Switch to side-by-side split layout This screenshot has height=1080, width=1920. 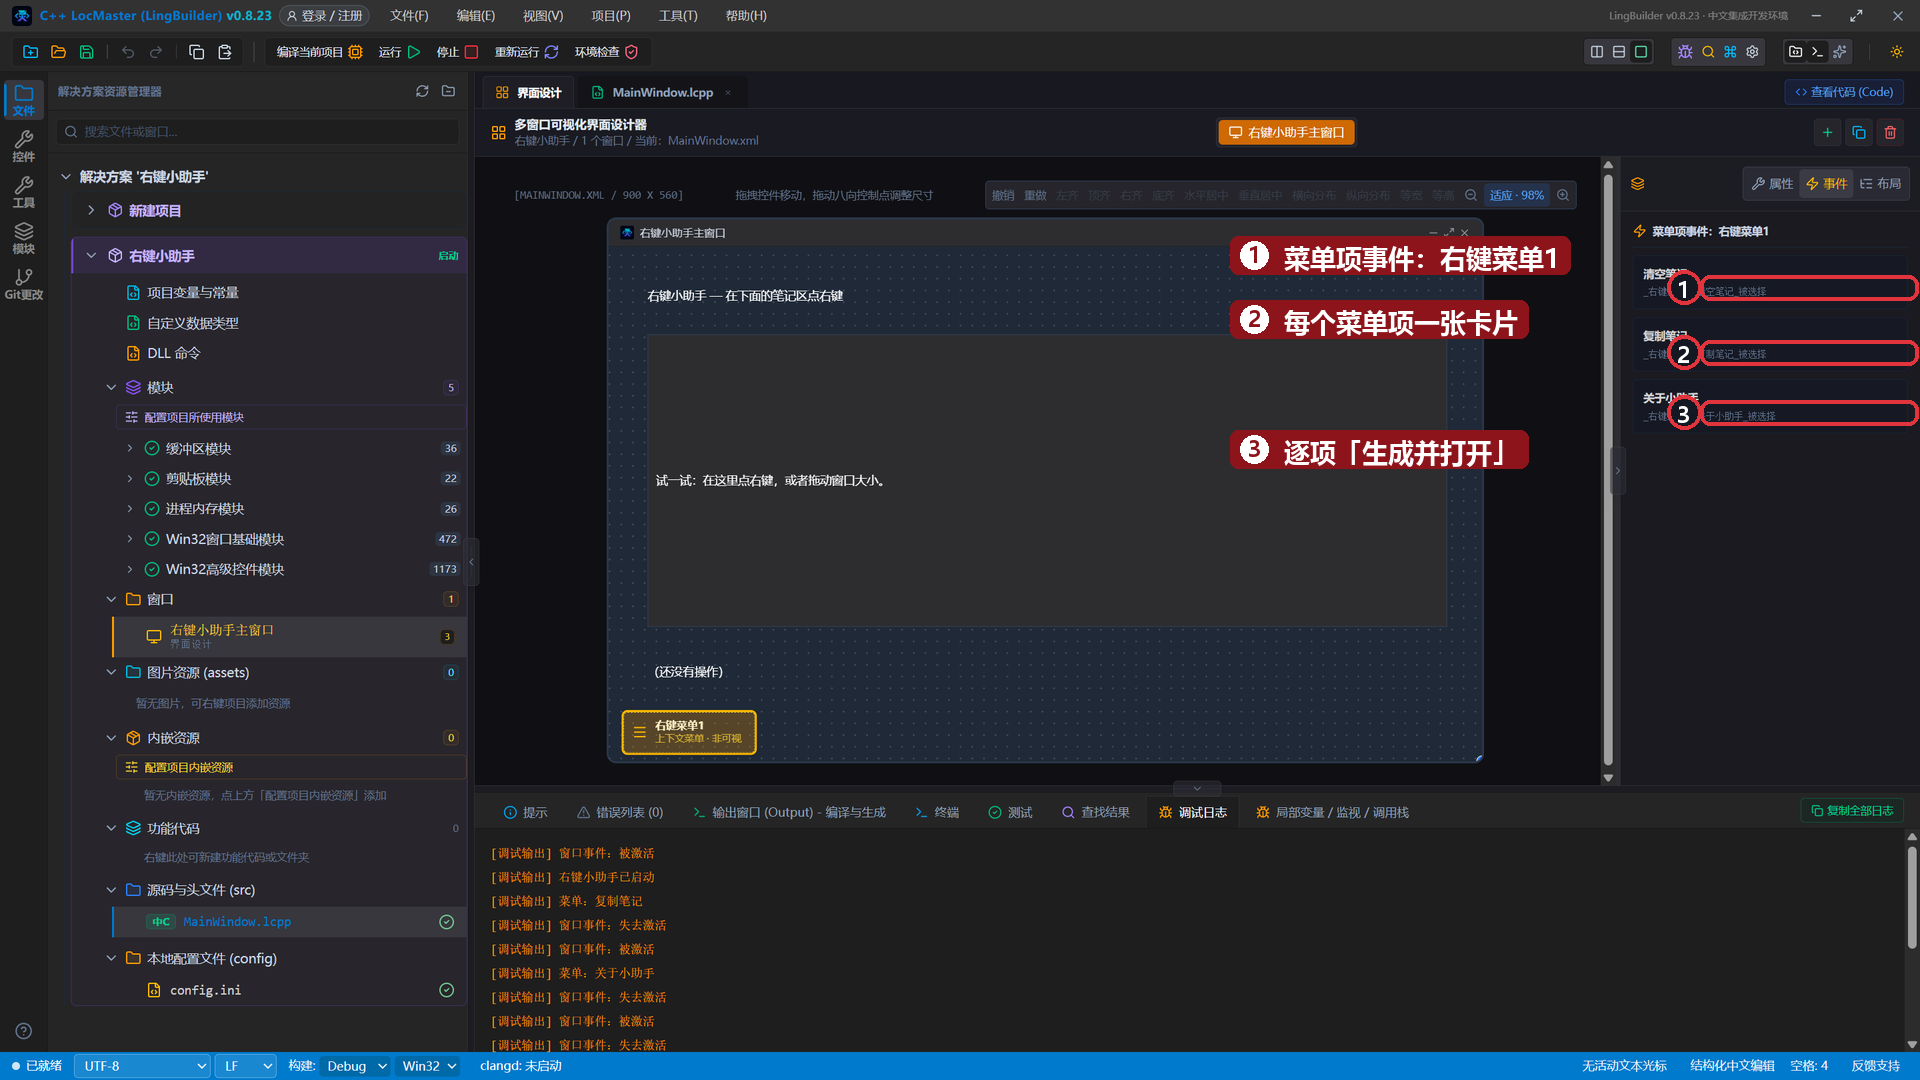(1597, 52)
